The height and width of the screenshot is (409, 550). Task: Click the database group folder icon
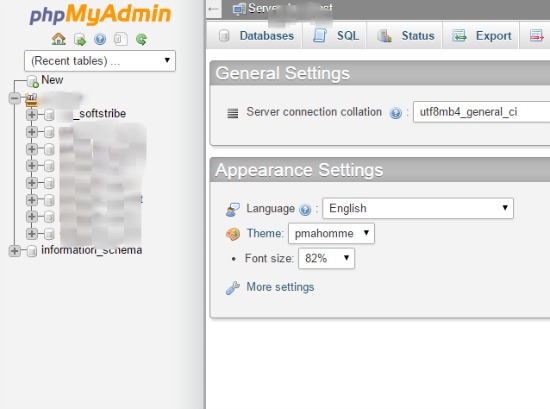coord(31,100)
